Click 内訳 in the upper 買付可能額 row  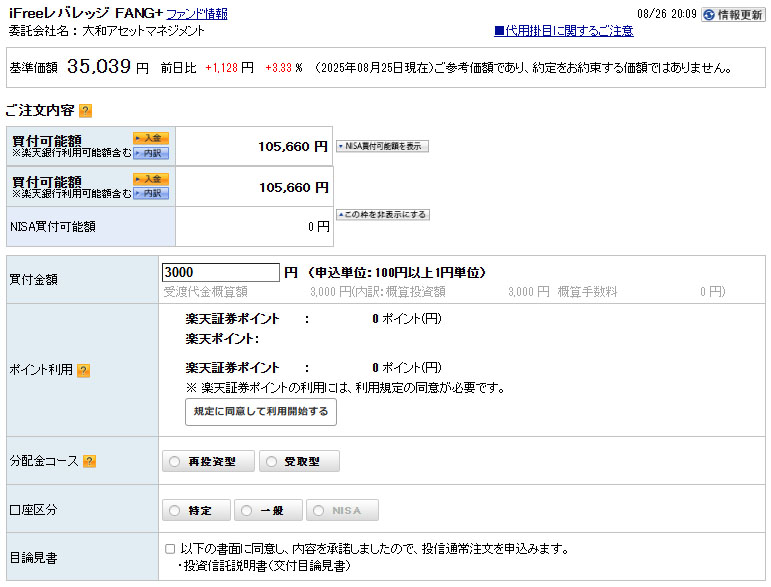(x=151, y=153)
